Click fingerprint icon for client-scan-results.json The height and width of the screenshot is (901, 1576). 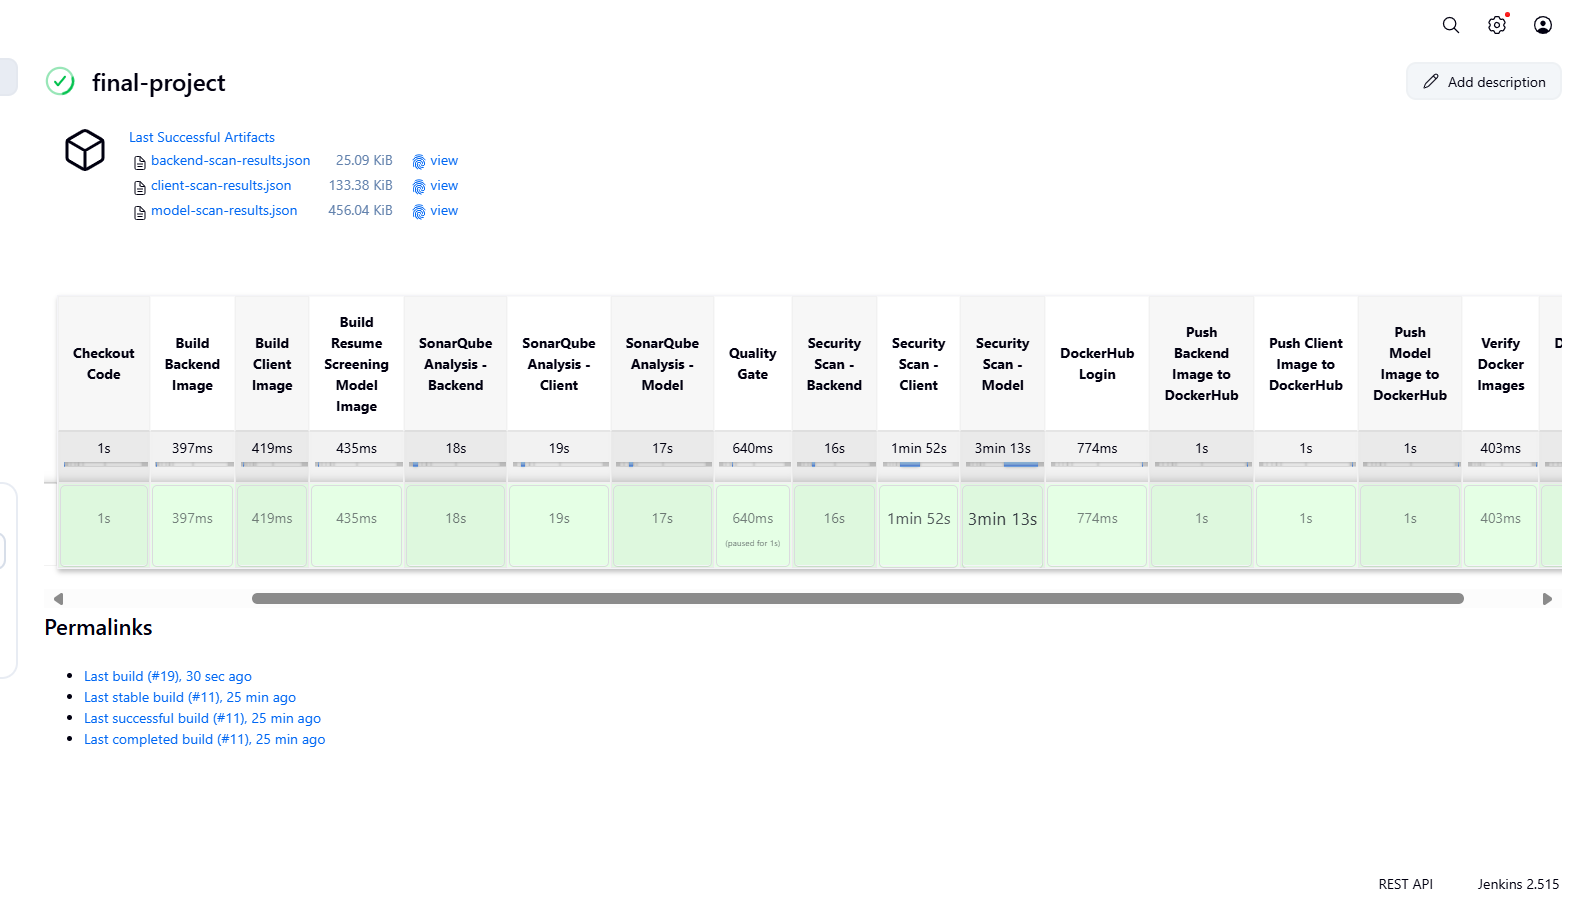[419, 186]
